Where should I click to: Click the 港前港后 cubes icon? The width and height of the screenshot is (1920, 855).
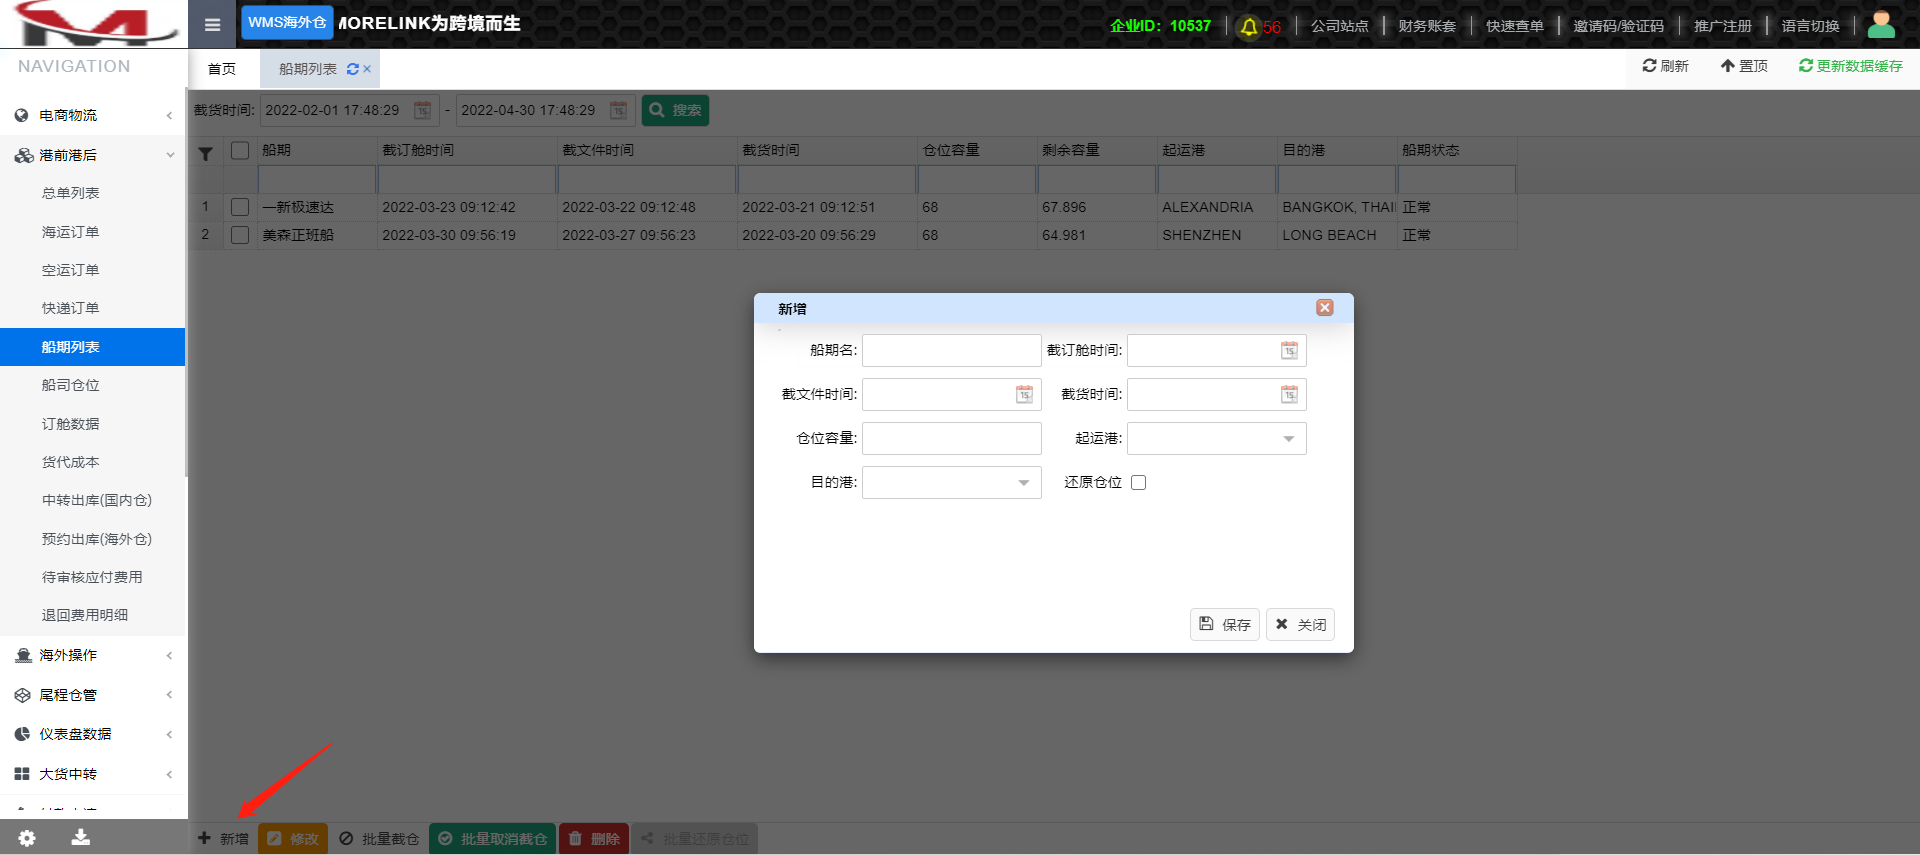click(x=24, y=155)
